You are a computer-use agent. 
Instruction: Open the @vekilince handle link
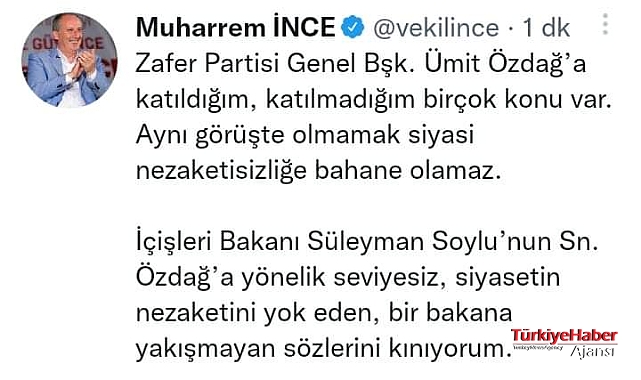(436, 28)
